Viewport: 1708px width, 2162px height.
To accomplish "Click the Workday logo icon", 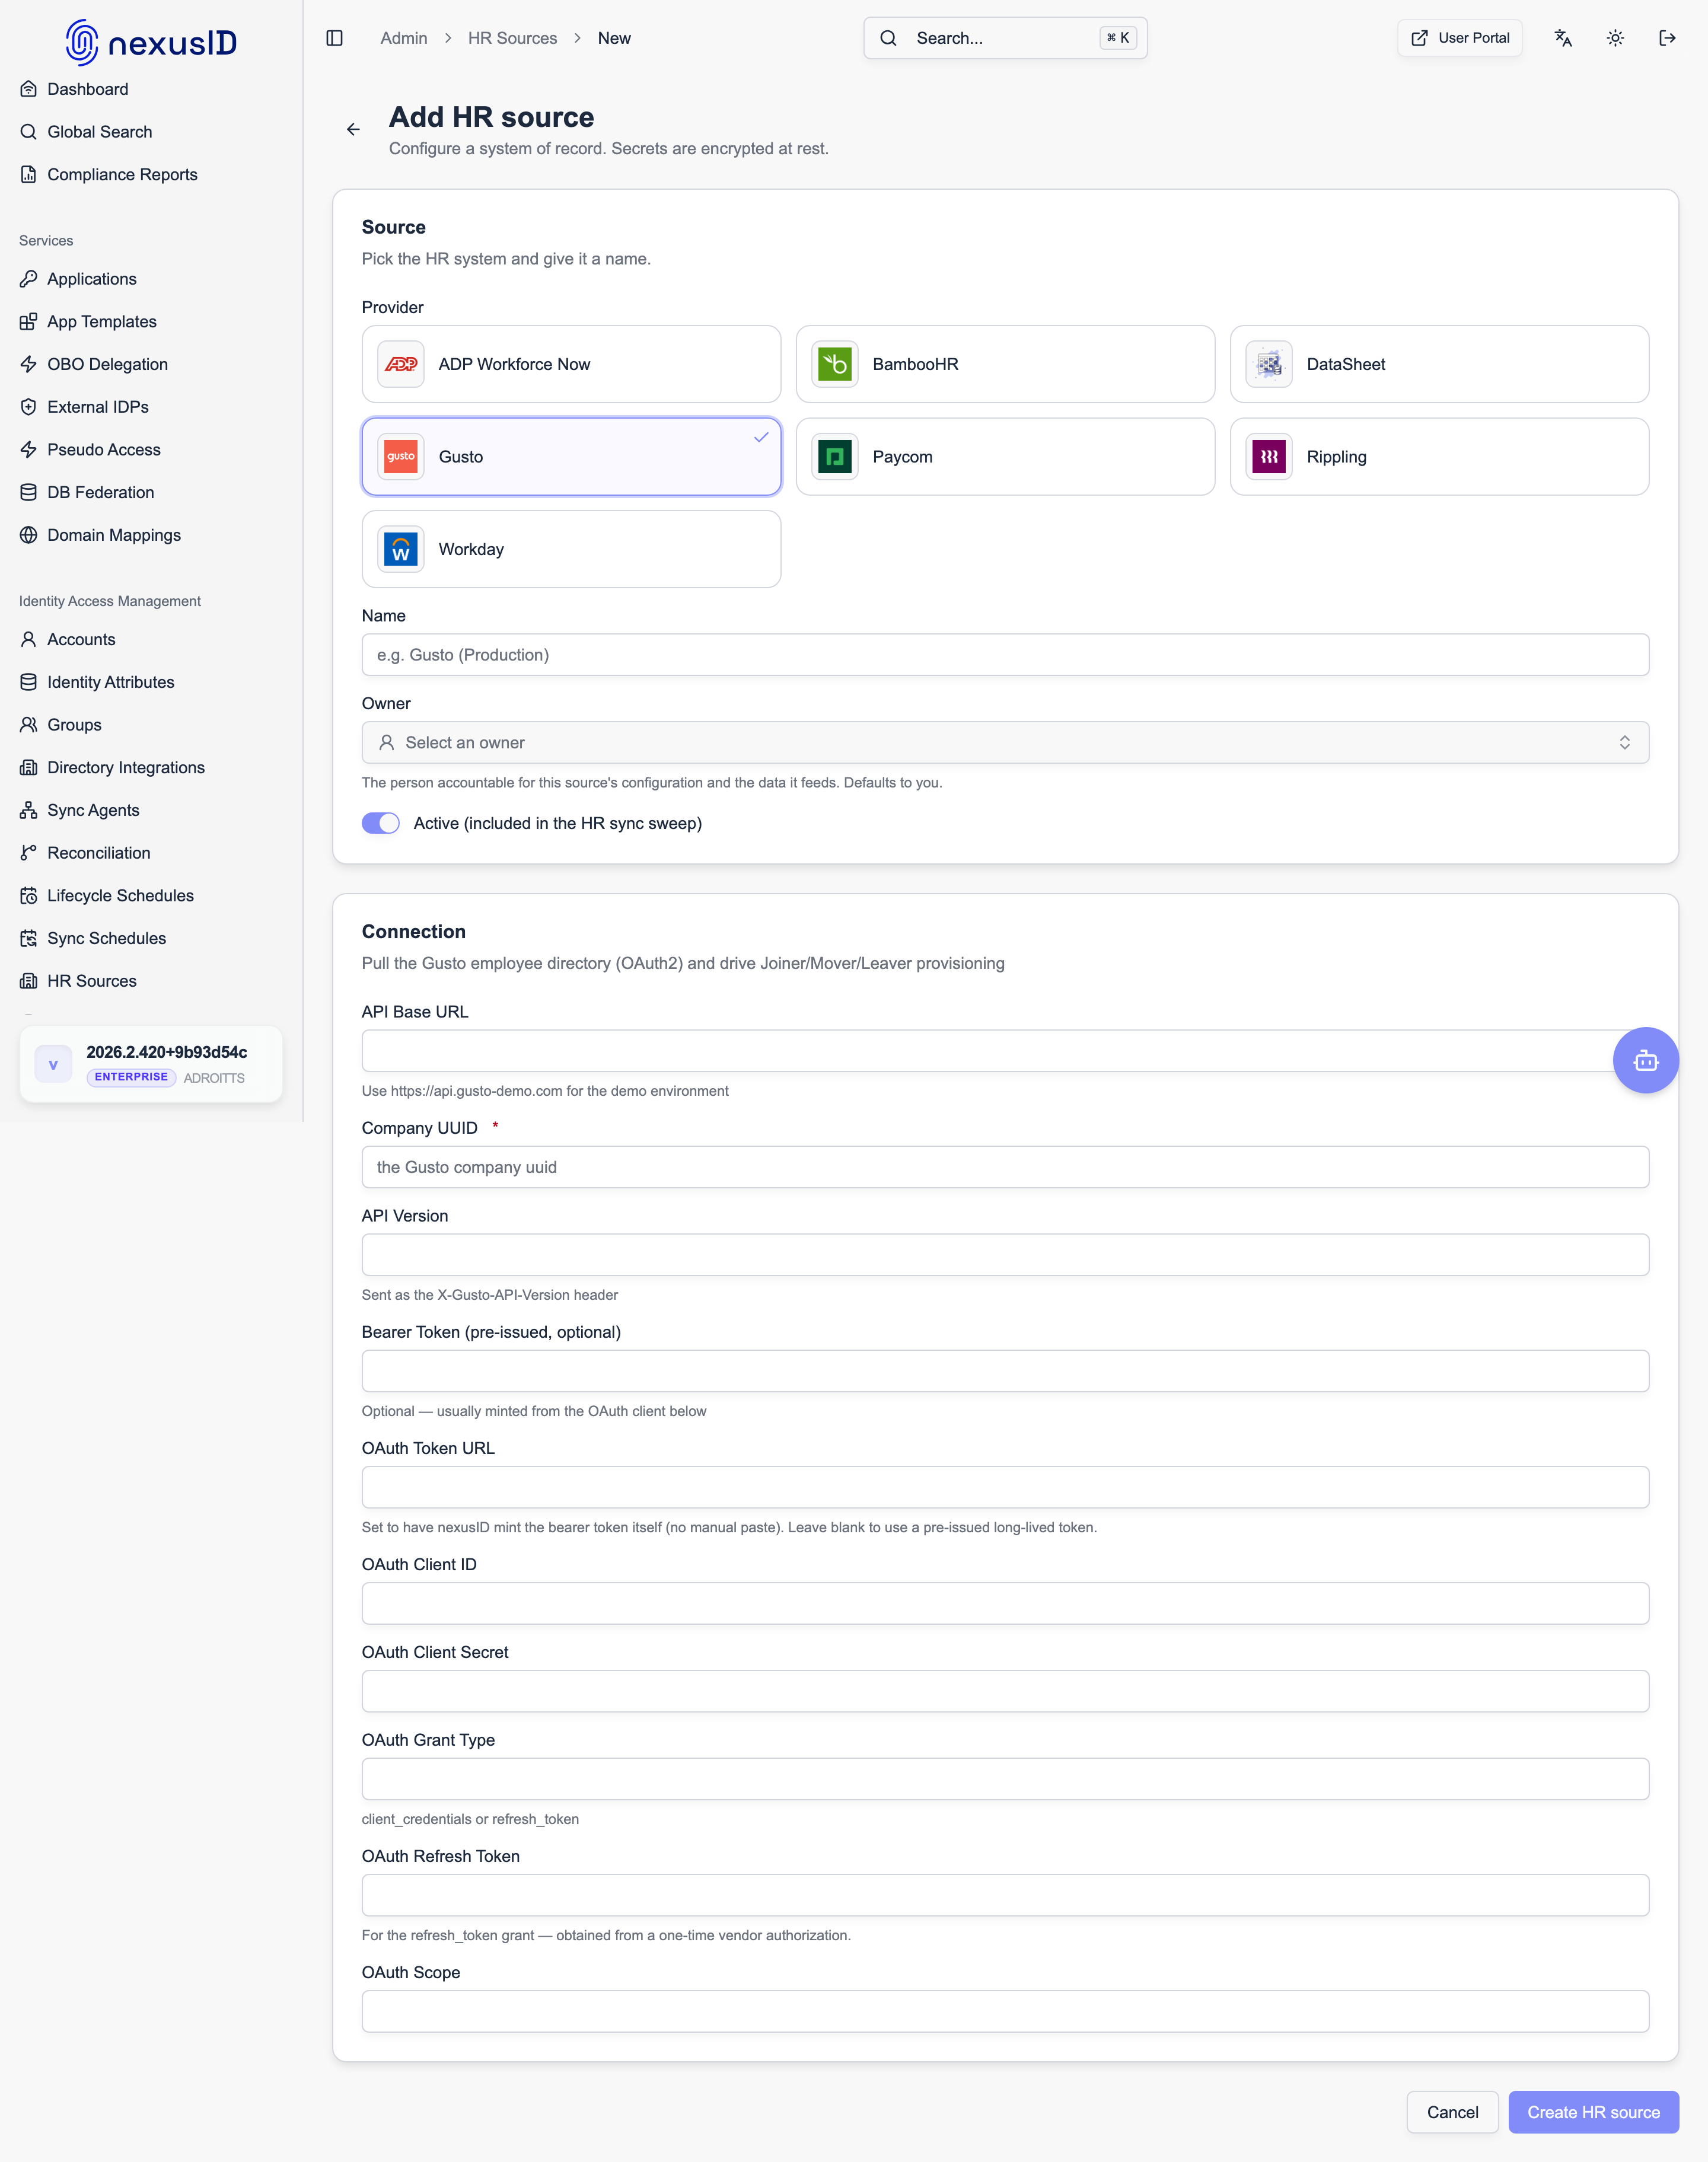I will point(401,549).
